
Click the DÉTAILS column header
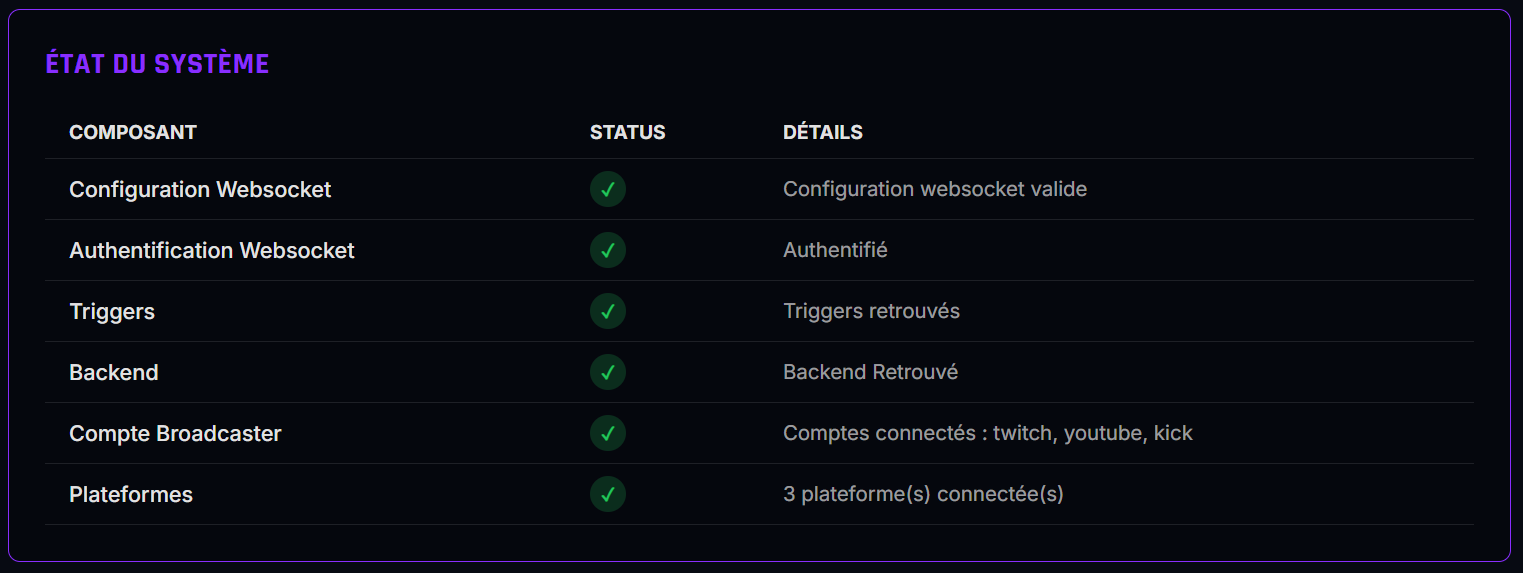(822, 132)
